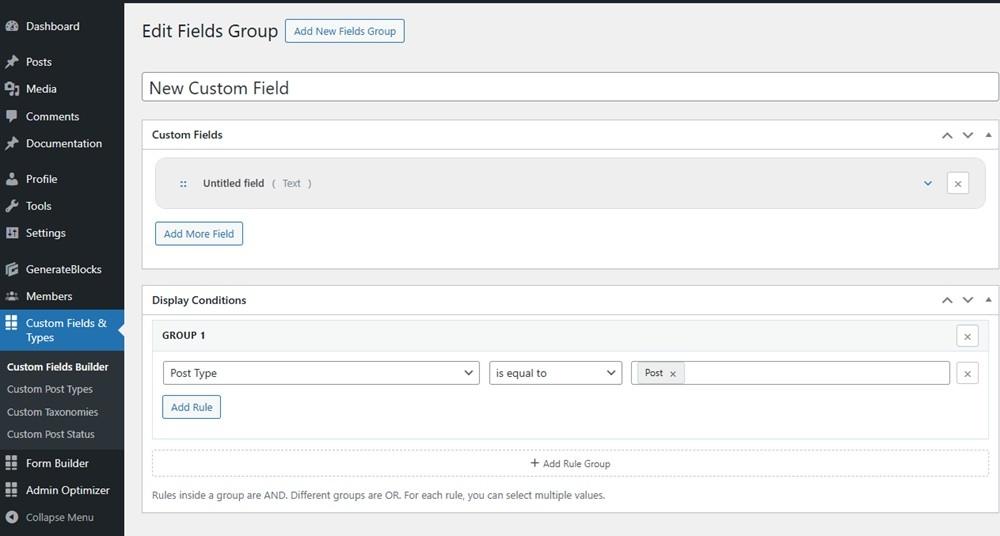Open the Custom Fields Builder submenu
Viewport: 1000px width, 536px height.
(x=57, y=367)
